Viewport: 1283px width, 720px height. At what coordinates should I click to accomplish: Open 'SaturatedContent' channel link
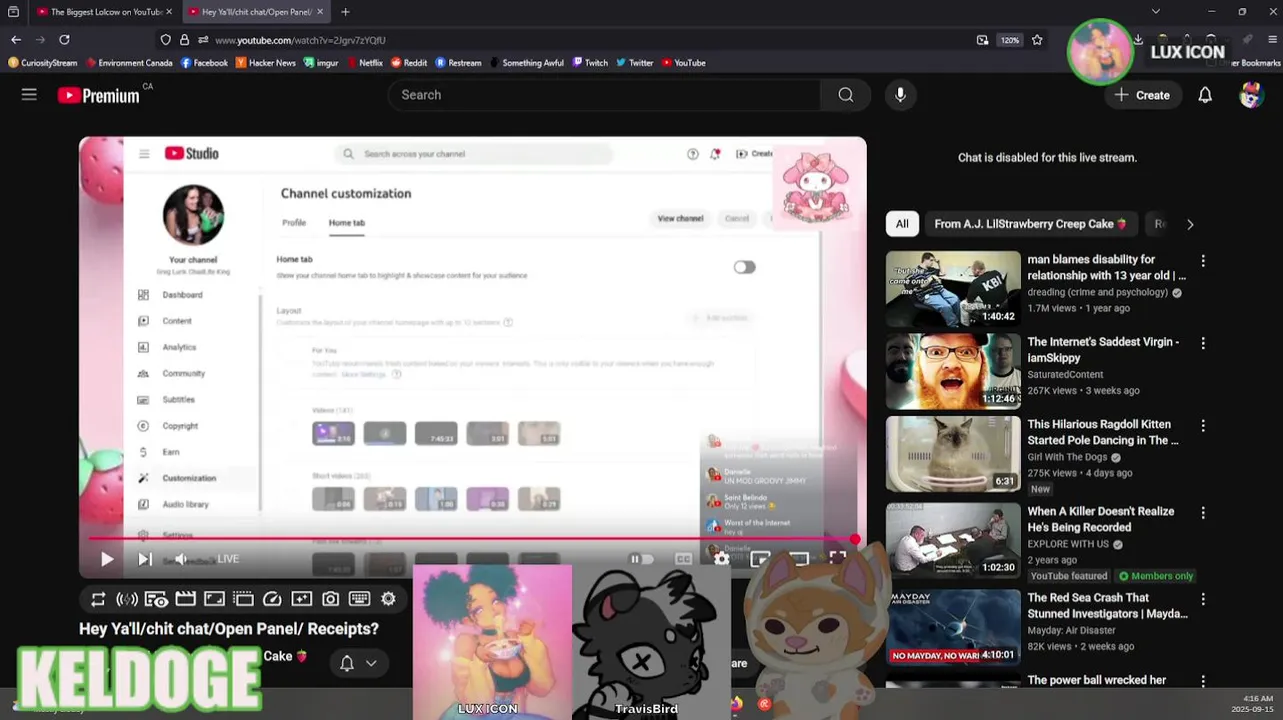(1065, 375)
